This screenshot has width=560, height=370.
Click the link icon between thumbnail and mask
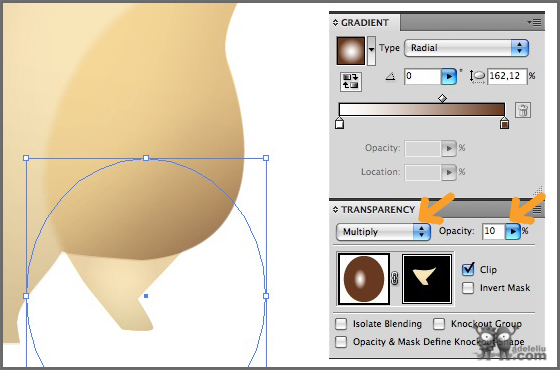tap(395, 278)
